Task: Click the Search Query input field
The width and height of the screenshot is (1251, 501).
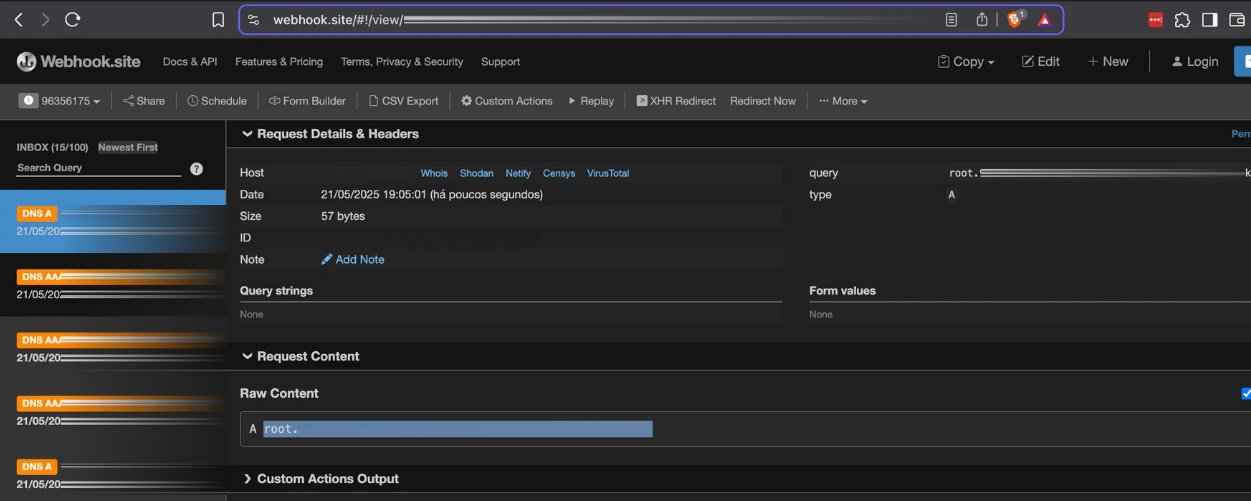Action: (98, 168)
